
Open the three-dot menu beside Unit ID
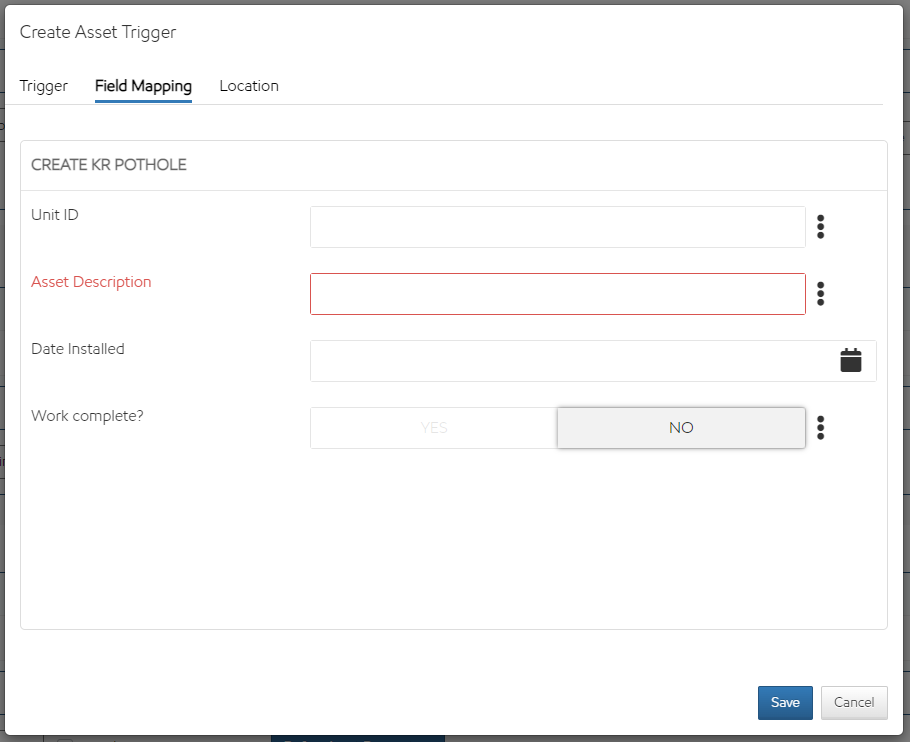(x=820, y=227)
